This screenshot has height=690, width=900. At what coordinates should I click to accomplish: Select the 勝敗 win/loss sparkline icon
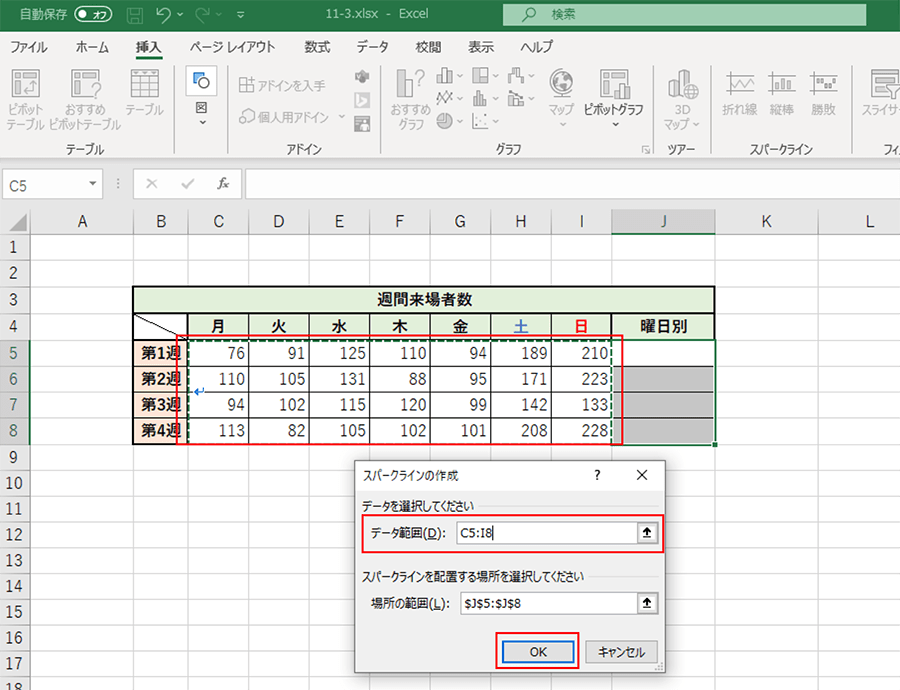(823, 90)
